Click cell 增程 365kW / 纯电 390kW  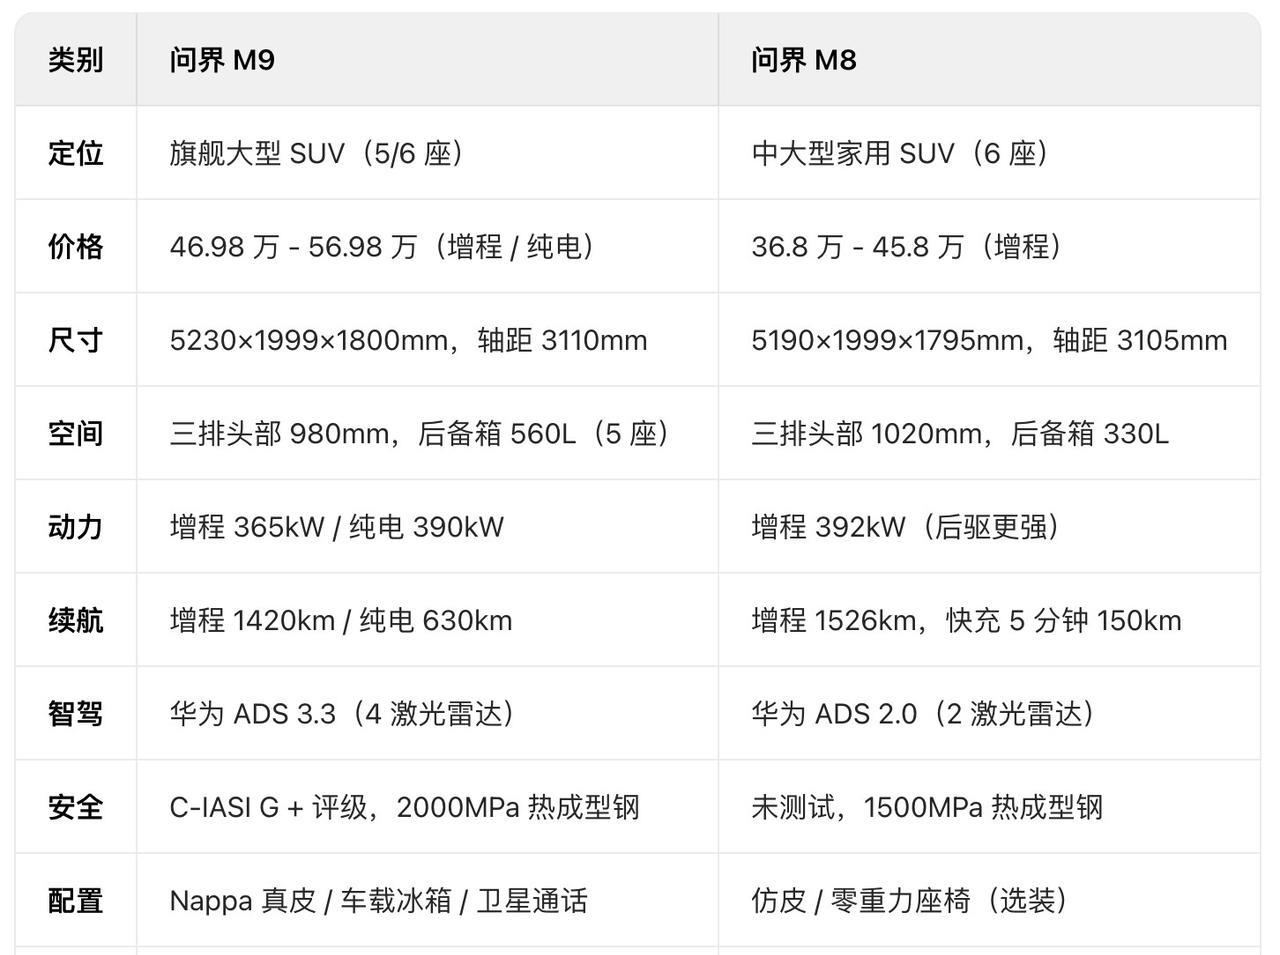pyautogui.click(x=427, y=526)
